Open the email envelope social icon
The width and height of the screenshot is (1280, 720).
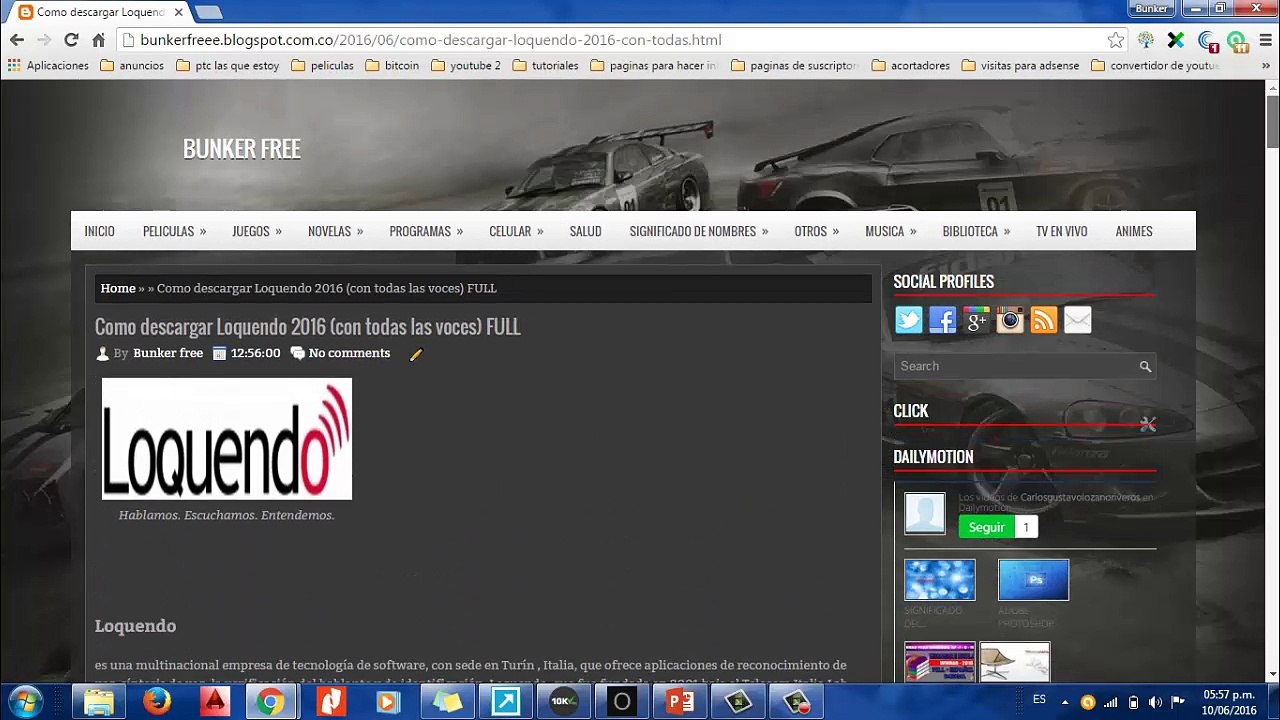coord(1077,320)
